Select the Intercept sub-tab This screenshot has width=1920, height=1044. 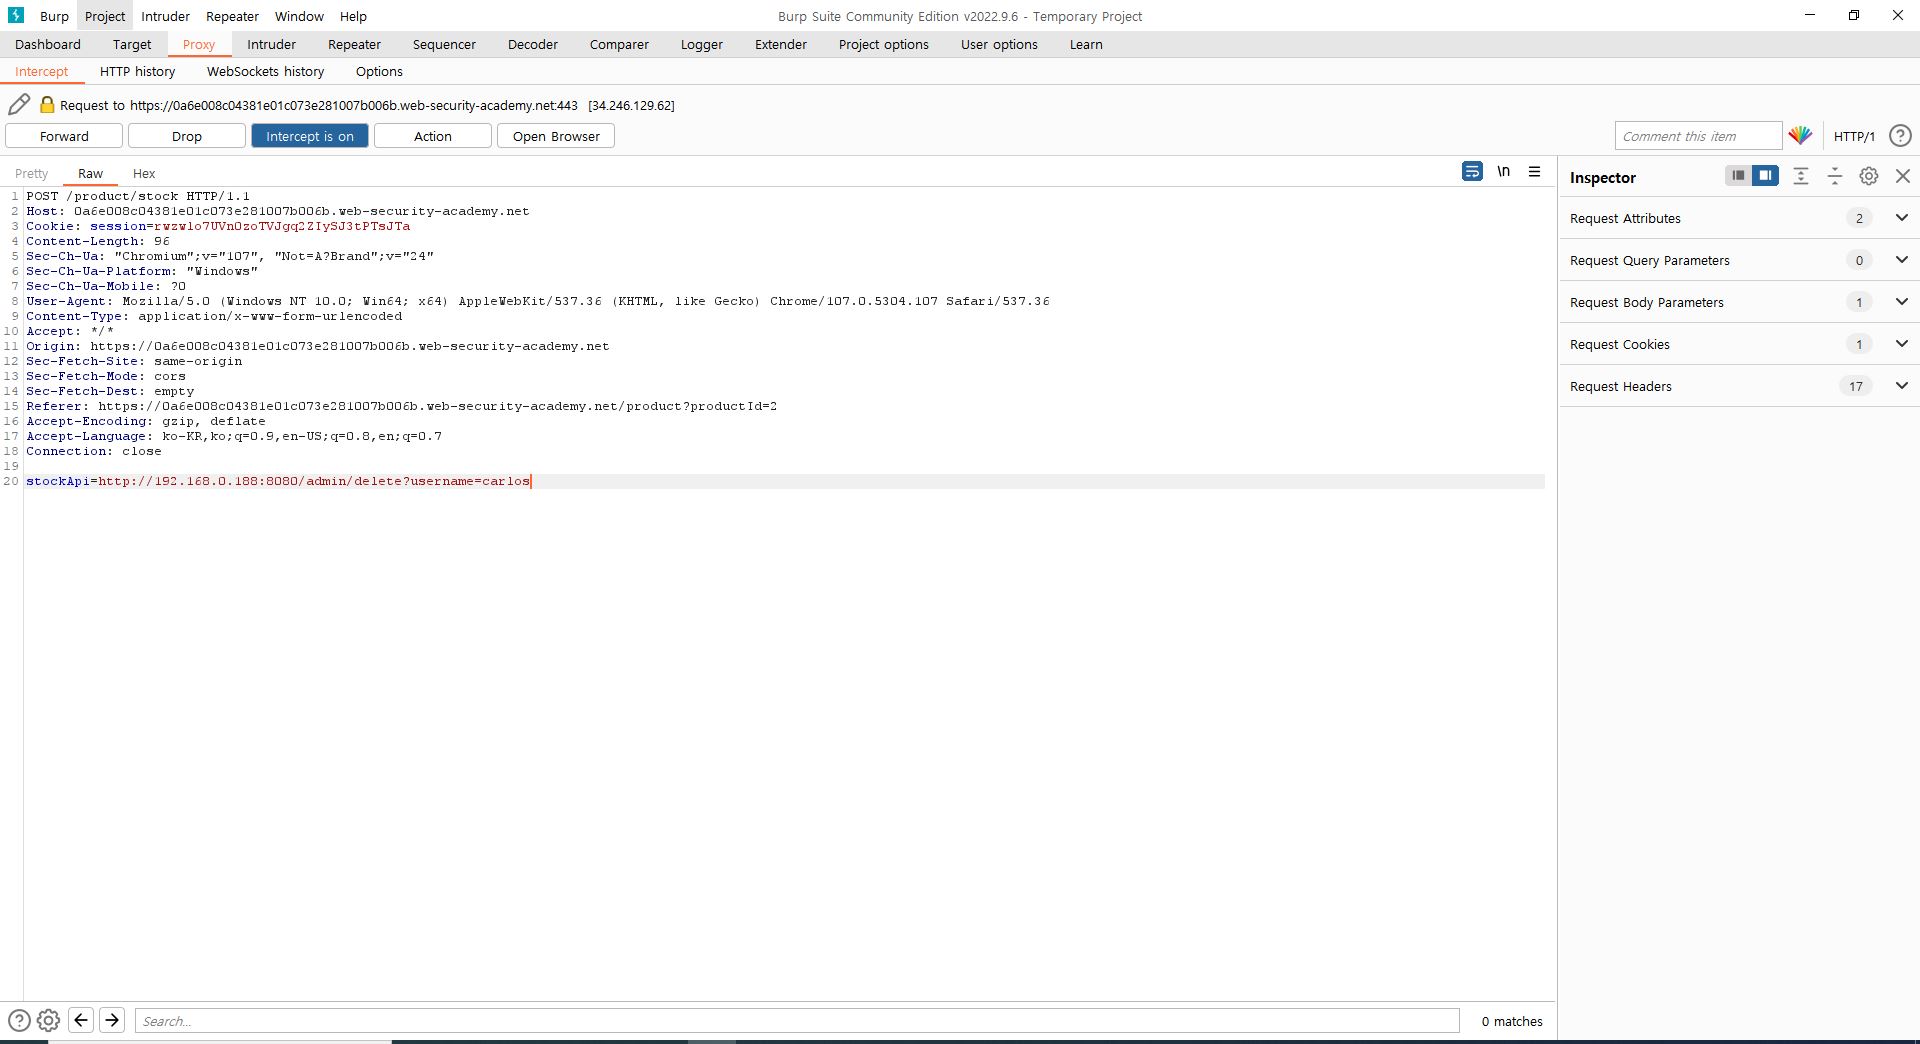pyautogui.click(x=41, y=71)
